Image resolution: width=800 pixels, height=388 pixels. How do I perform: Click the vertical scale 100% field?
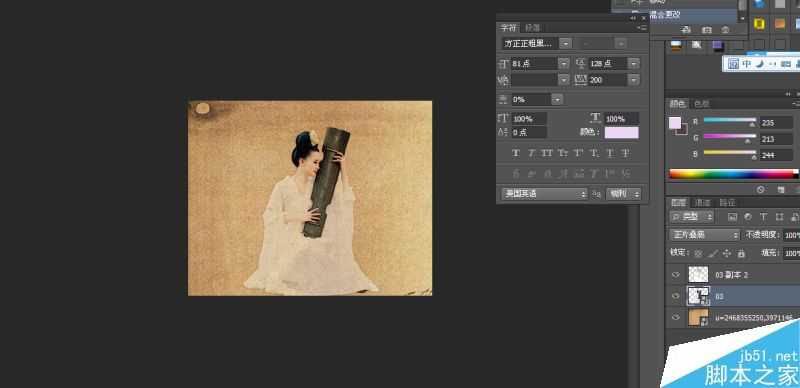(529, 119)
